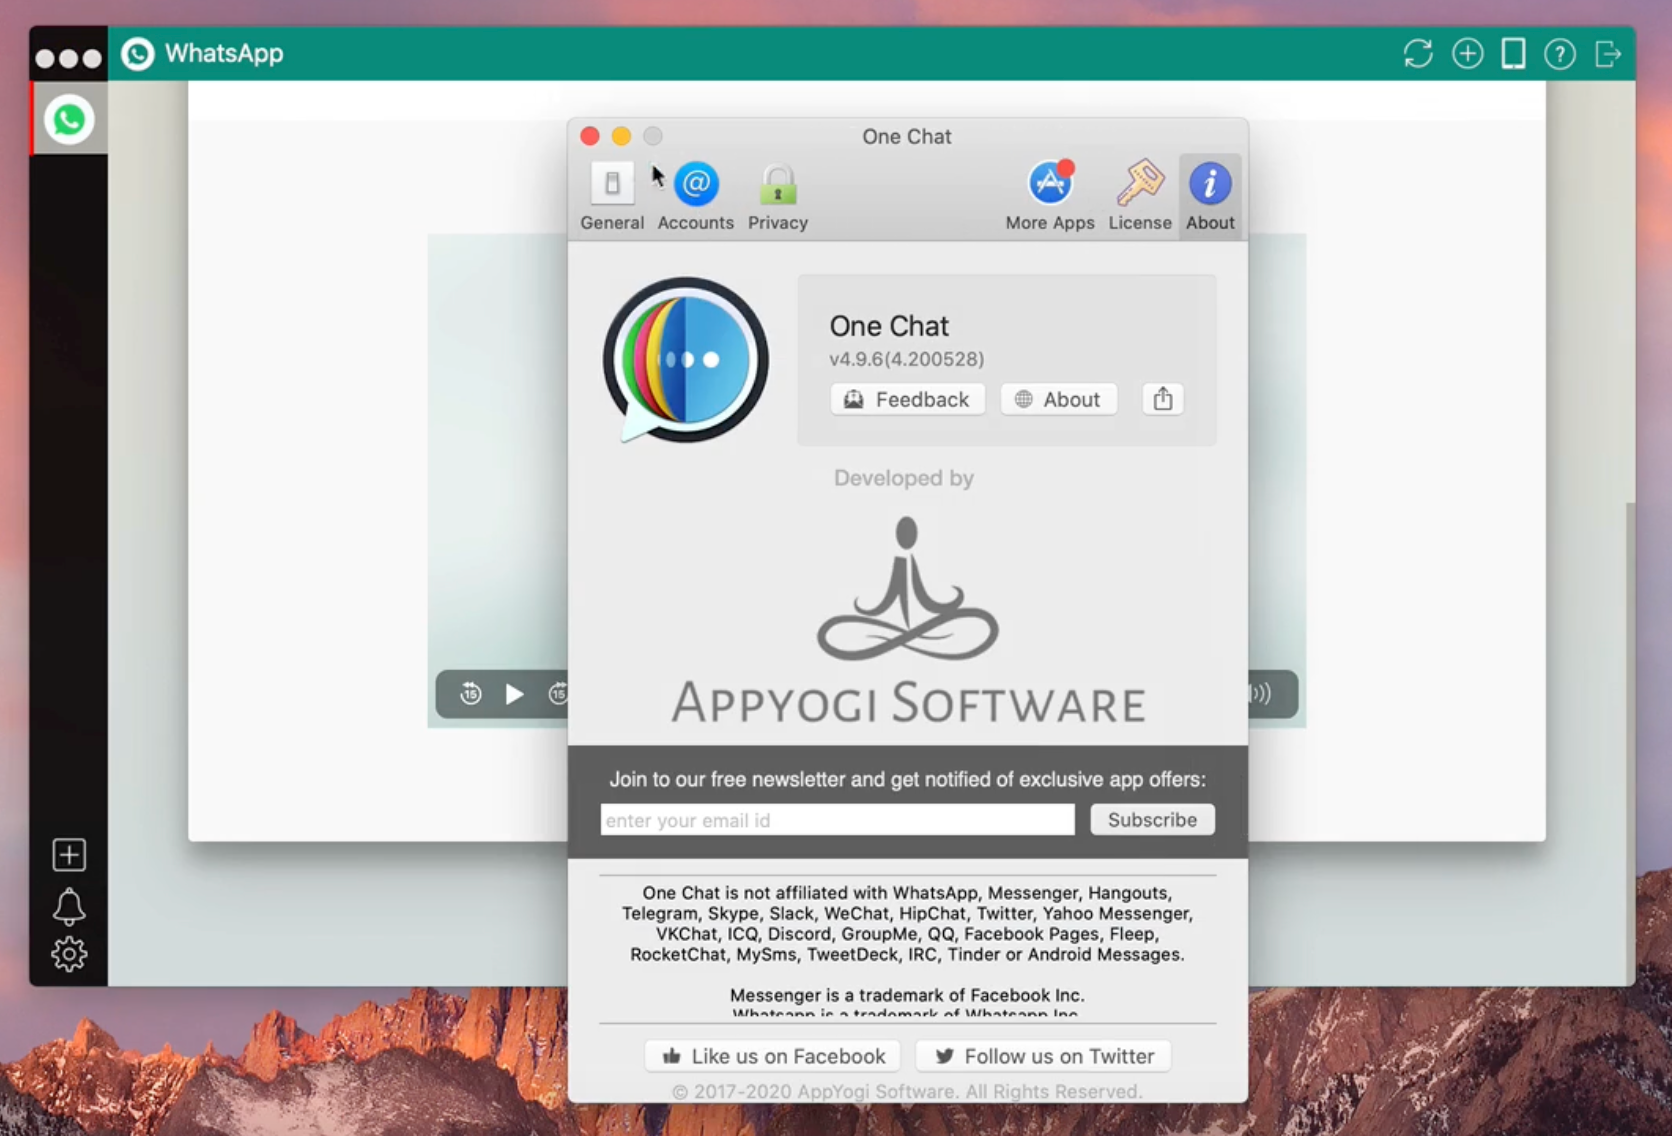1672x1136 pixels.
Task: Select the About tab
Action: [x=1210, y=197]
